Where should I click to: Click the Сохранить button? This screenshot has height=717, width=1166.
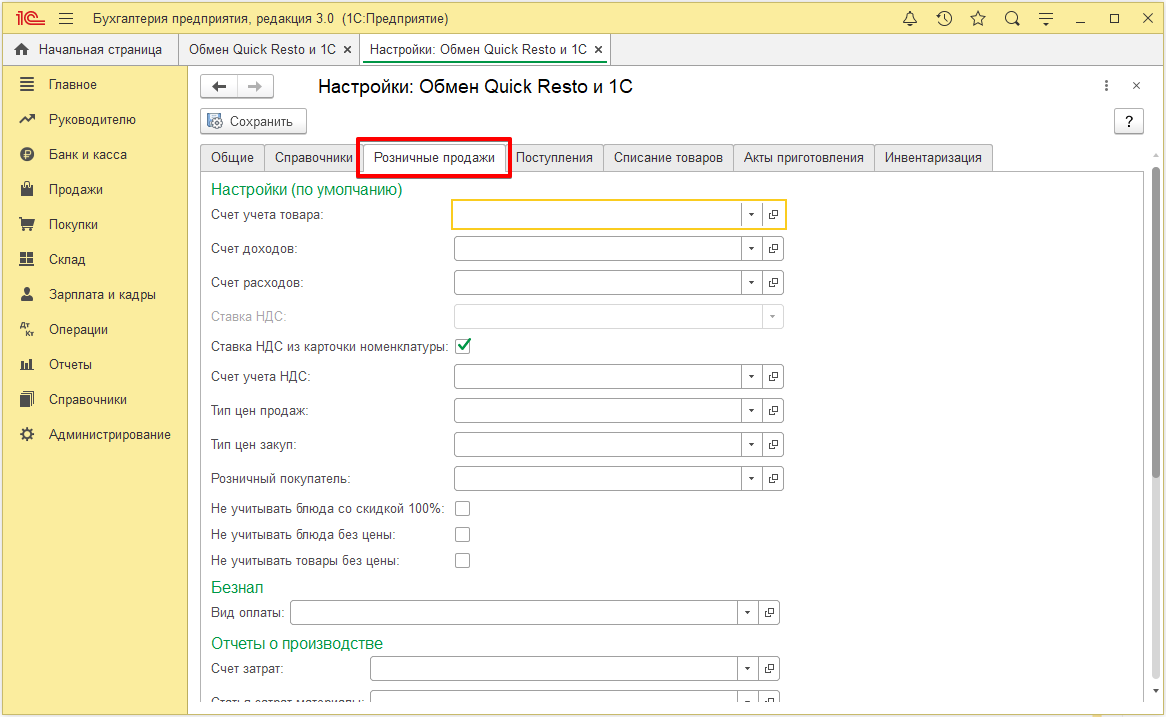pos(253,121)
